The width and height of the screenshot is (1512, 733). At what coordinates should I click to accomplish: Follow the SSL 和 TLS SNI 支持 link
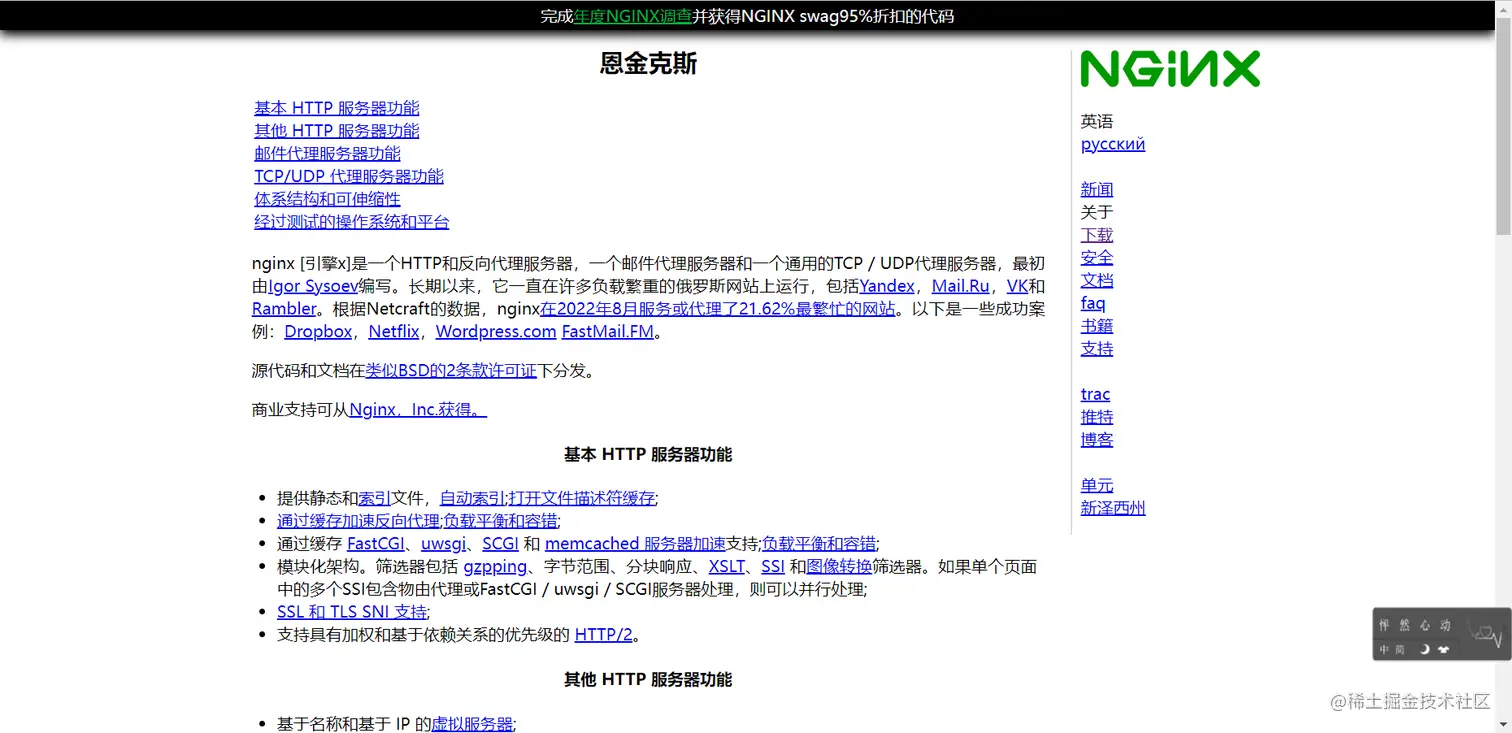click(x=352, y=612)
